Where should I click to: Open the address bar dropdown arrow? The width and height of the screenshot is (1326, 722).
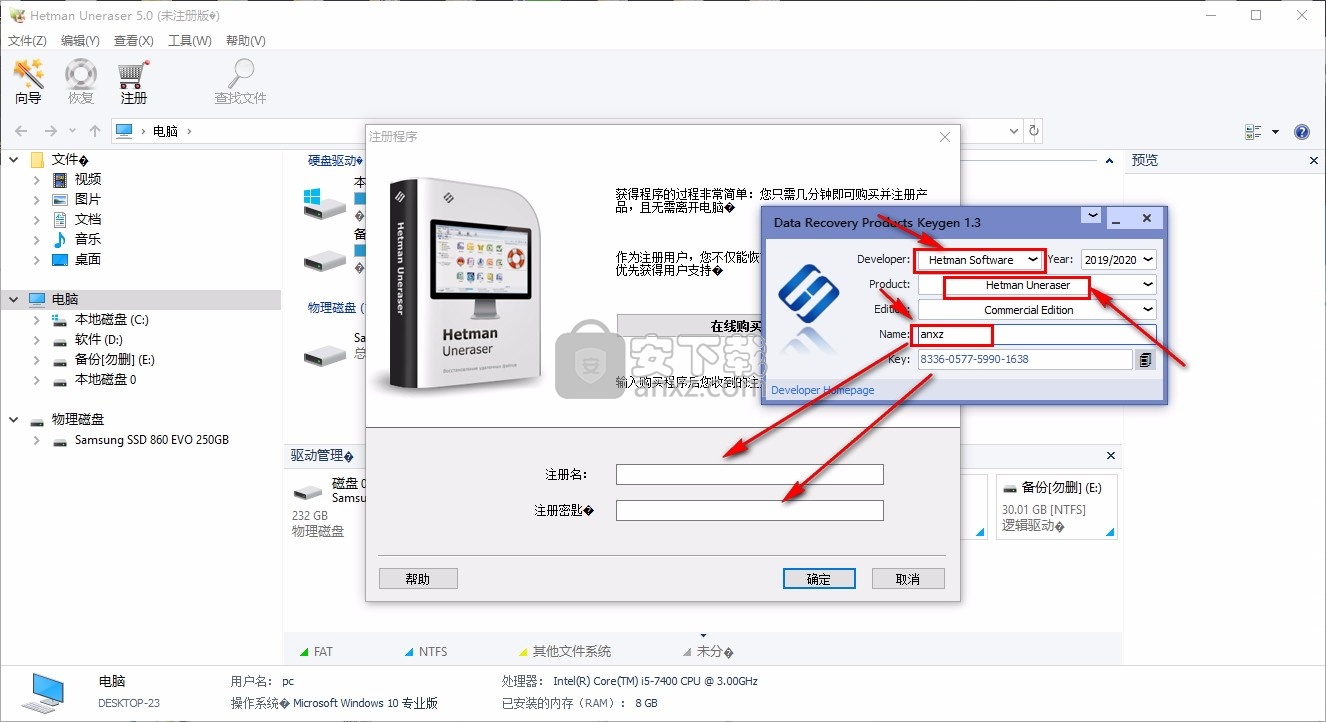tap(1014, 131)
